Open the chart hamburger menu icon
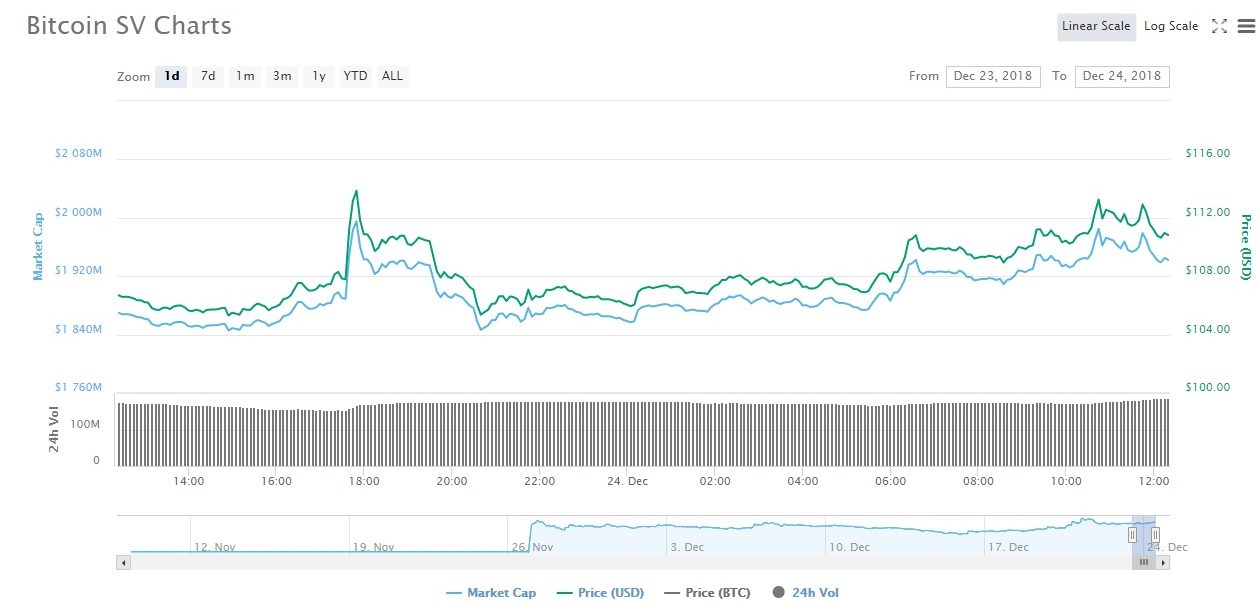Viewport: 1260px width, 607px height. (x=1245, y=27)
